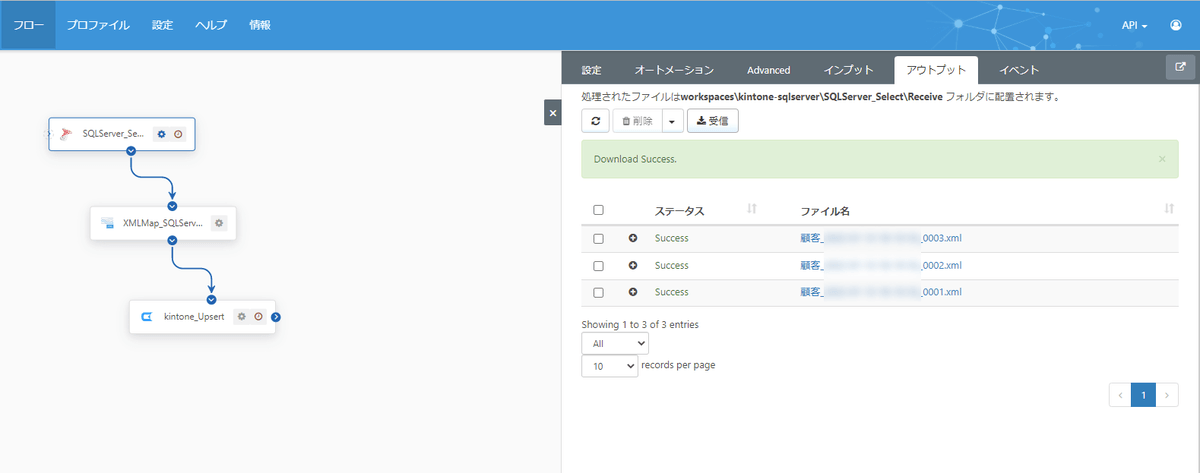
Task: Click right-side output arrow of kintone_Upsert
Action: pyautogui.click(x=276, y=317)
